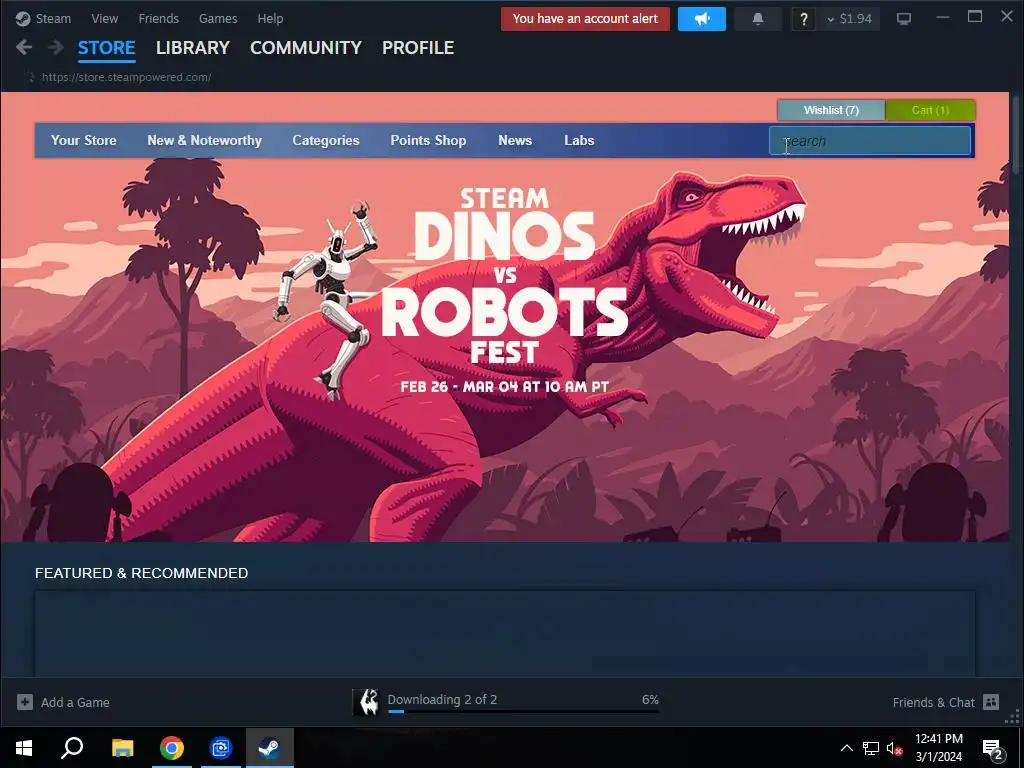
Task: Click the Steam logo menu icon
Action: pyautogui.click(x=23, y=18)
